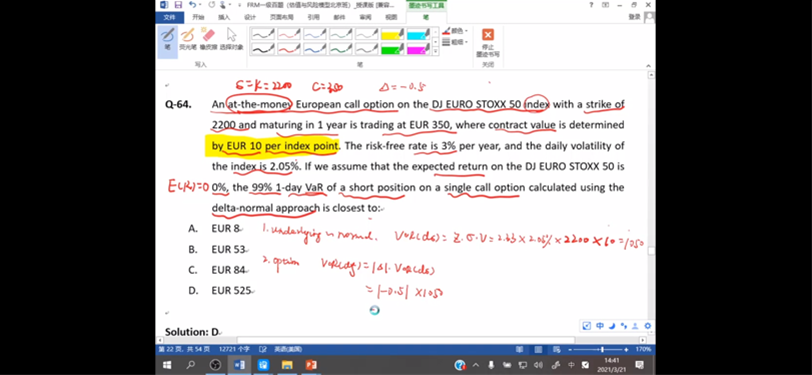This screenshot has height=375, width=812.
Task: Switch to Print Layout view in status bar
Action: pos(538,349)
